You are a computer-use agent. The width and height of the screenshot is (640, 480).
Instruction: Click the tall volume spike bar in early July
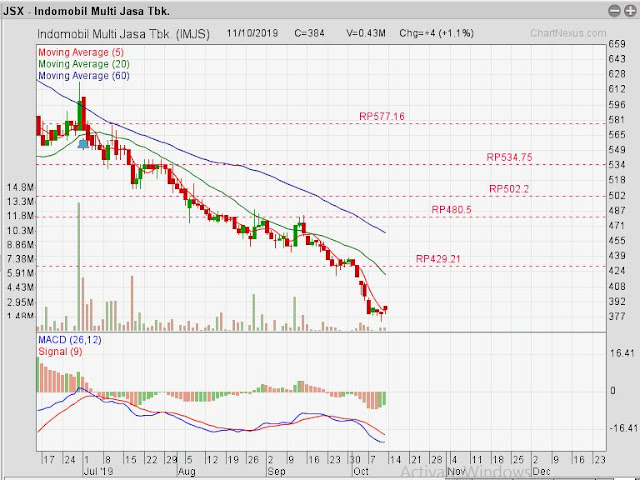click(79, 266)
